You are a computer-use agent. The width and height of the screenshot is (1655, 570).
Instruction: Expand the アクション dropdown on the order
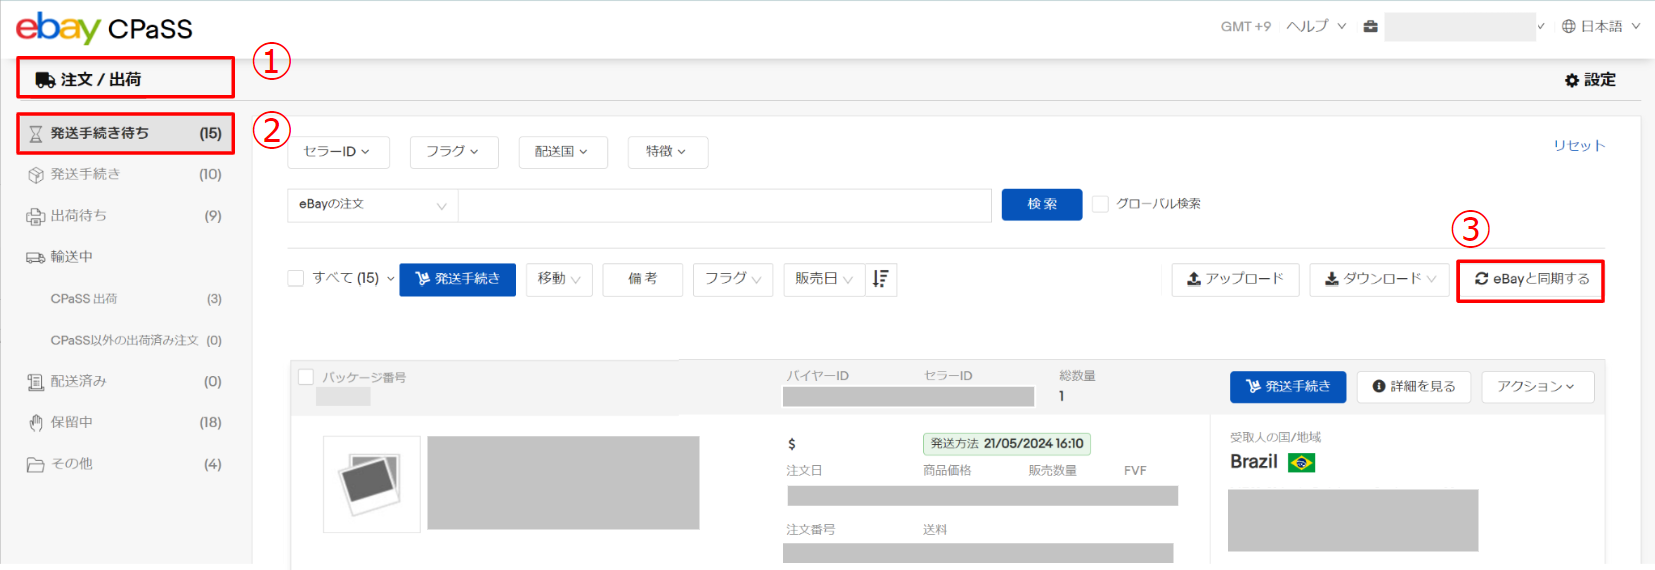[1537, 387]
